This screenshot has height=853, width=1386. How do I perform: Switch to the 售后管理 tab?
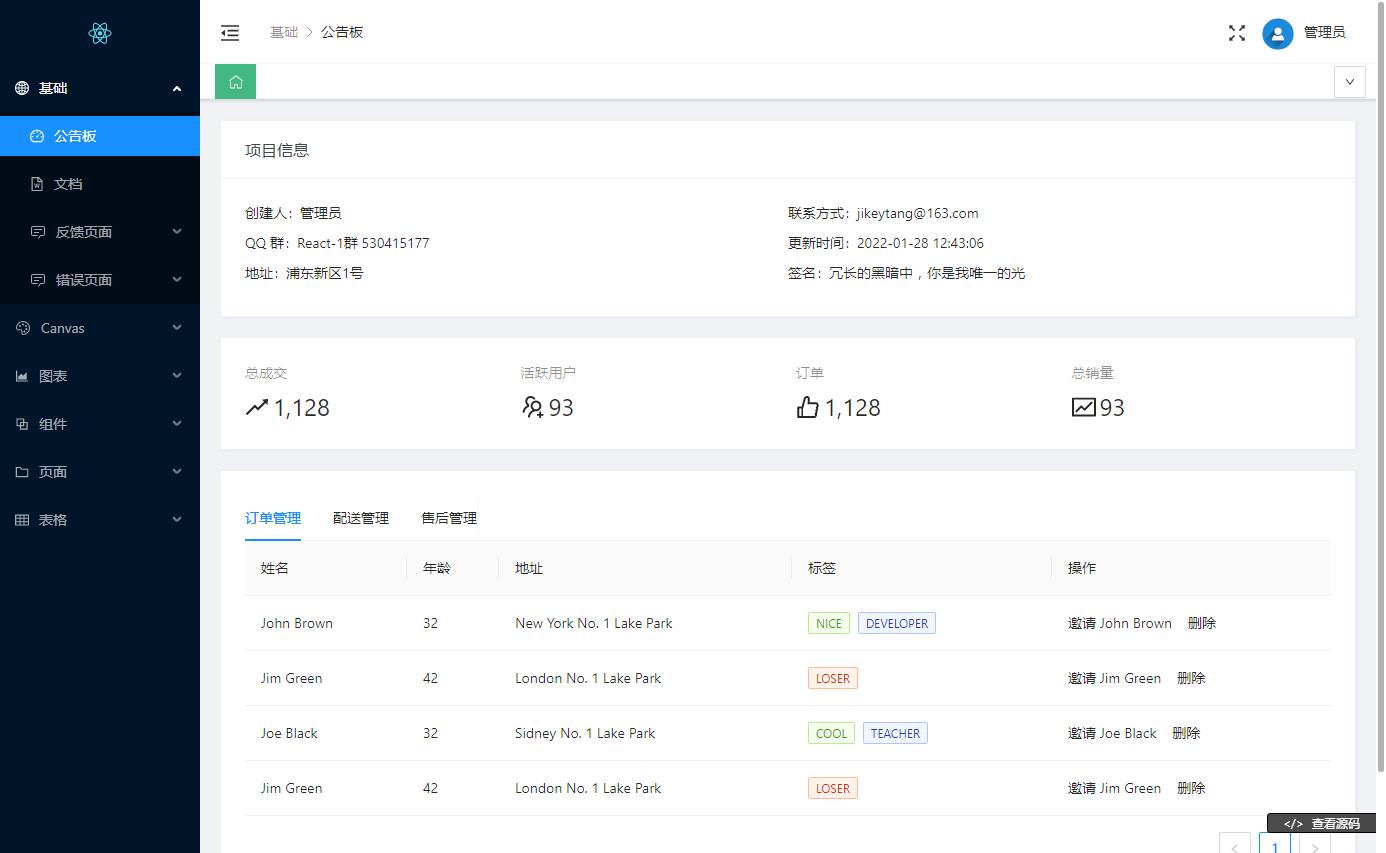[449, 518]
